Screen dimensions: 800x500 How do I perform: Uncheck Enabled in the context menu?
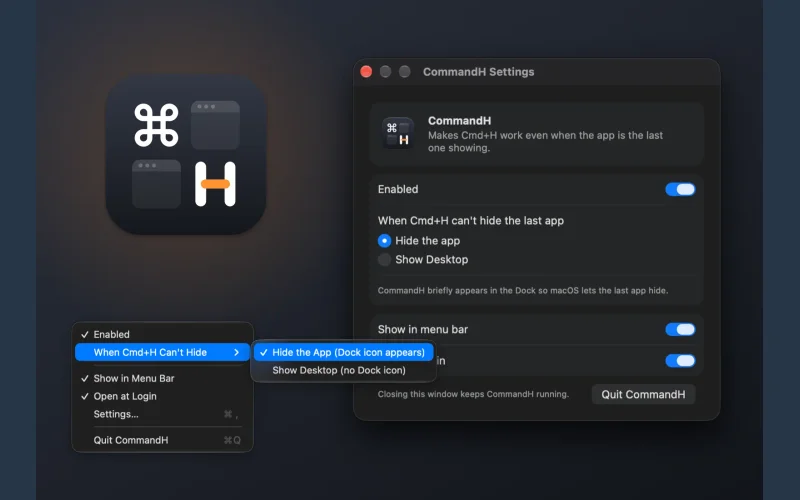[162, 334]
